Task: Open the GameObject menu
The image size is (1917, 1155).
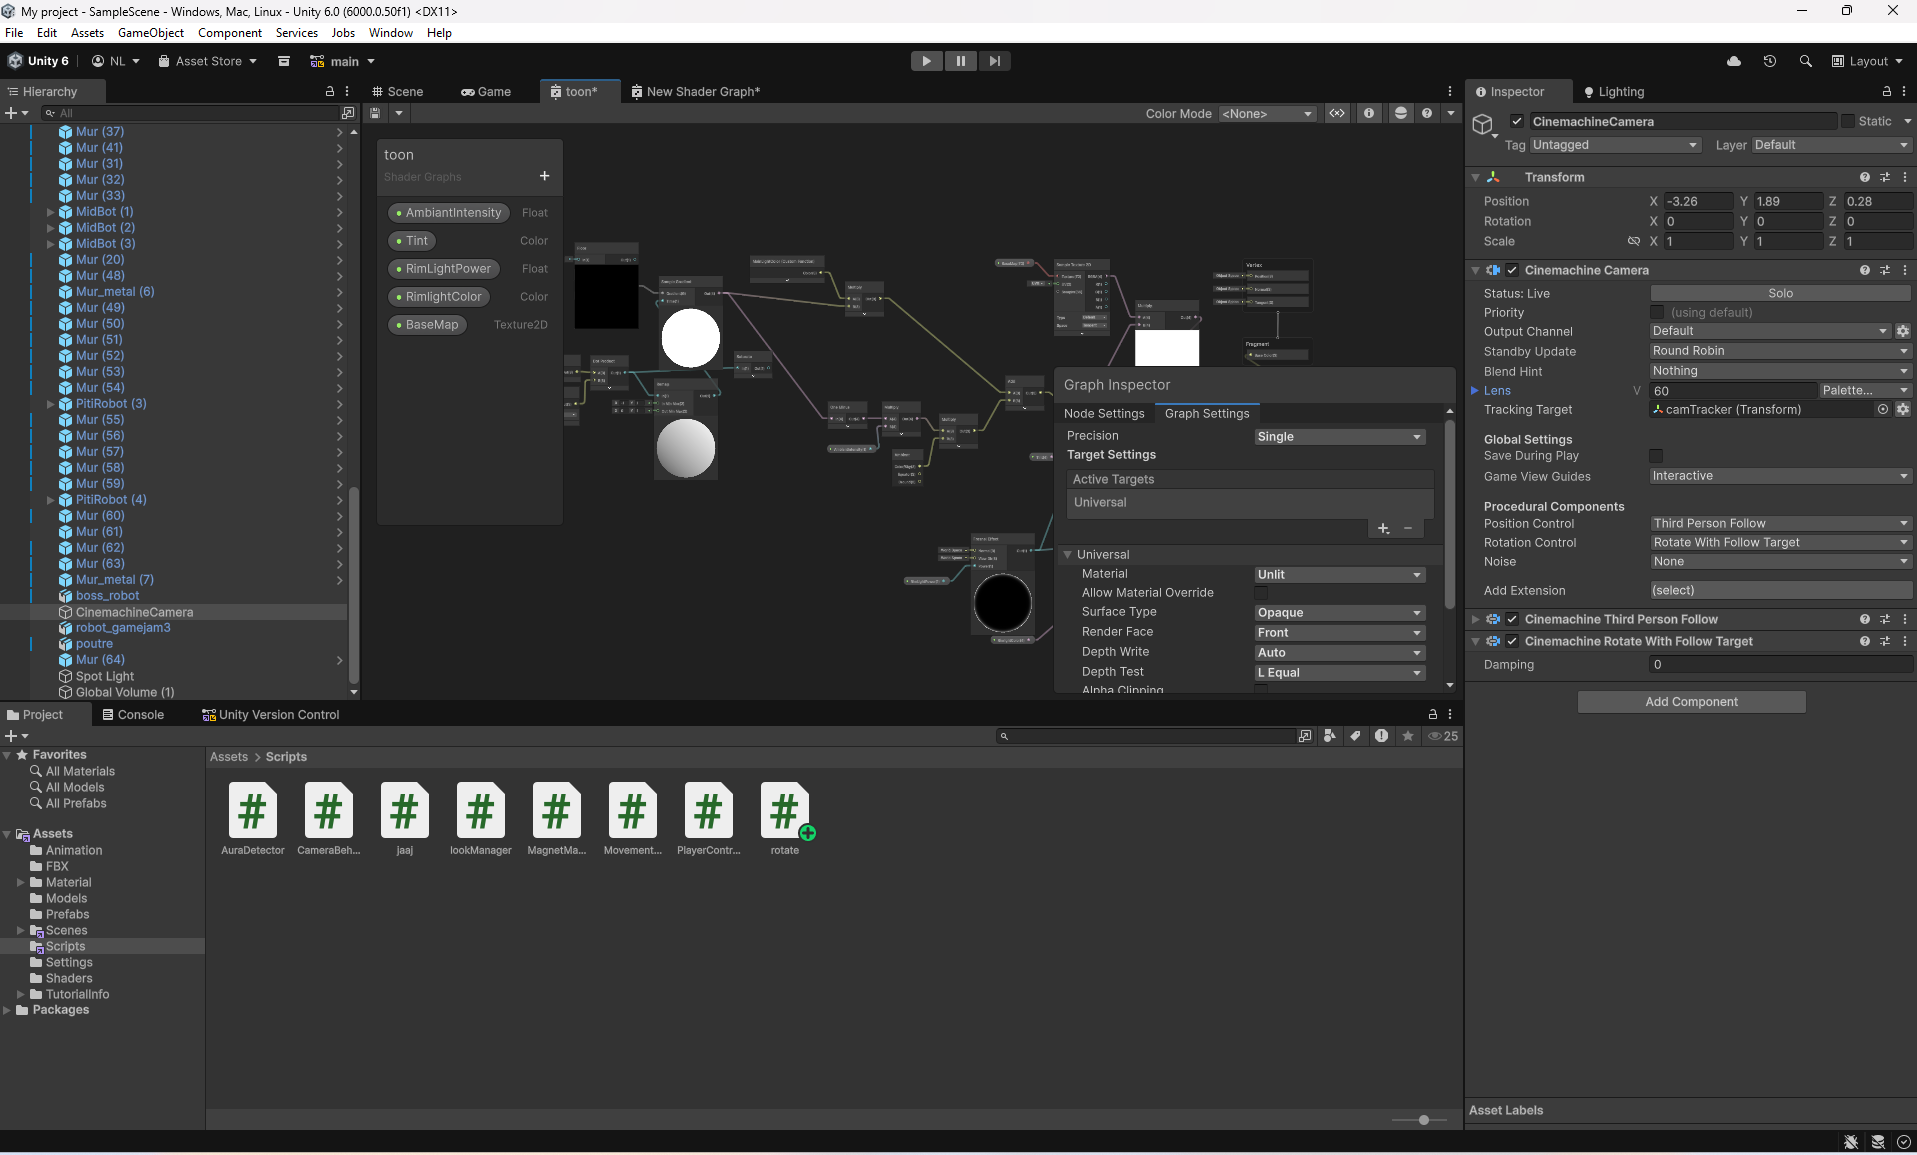Action: [x=151, y=33]
